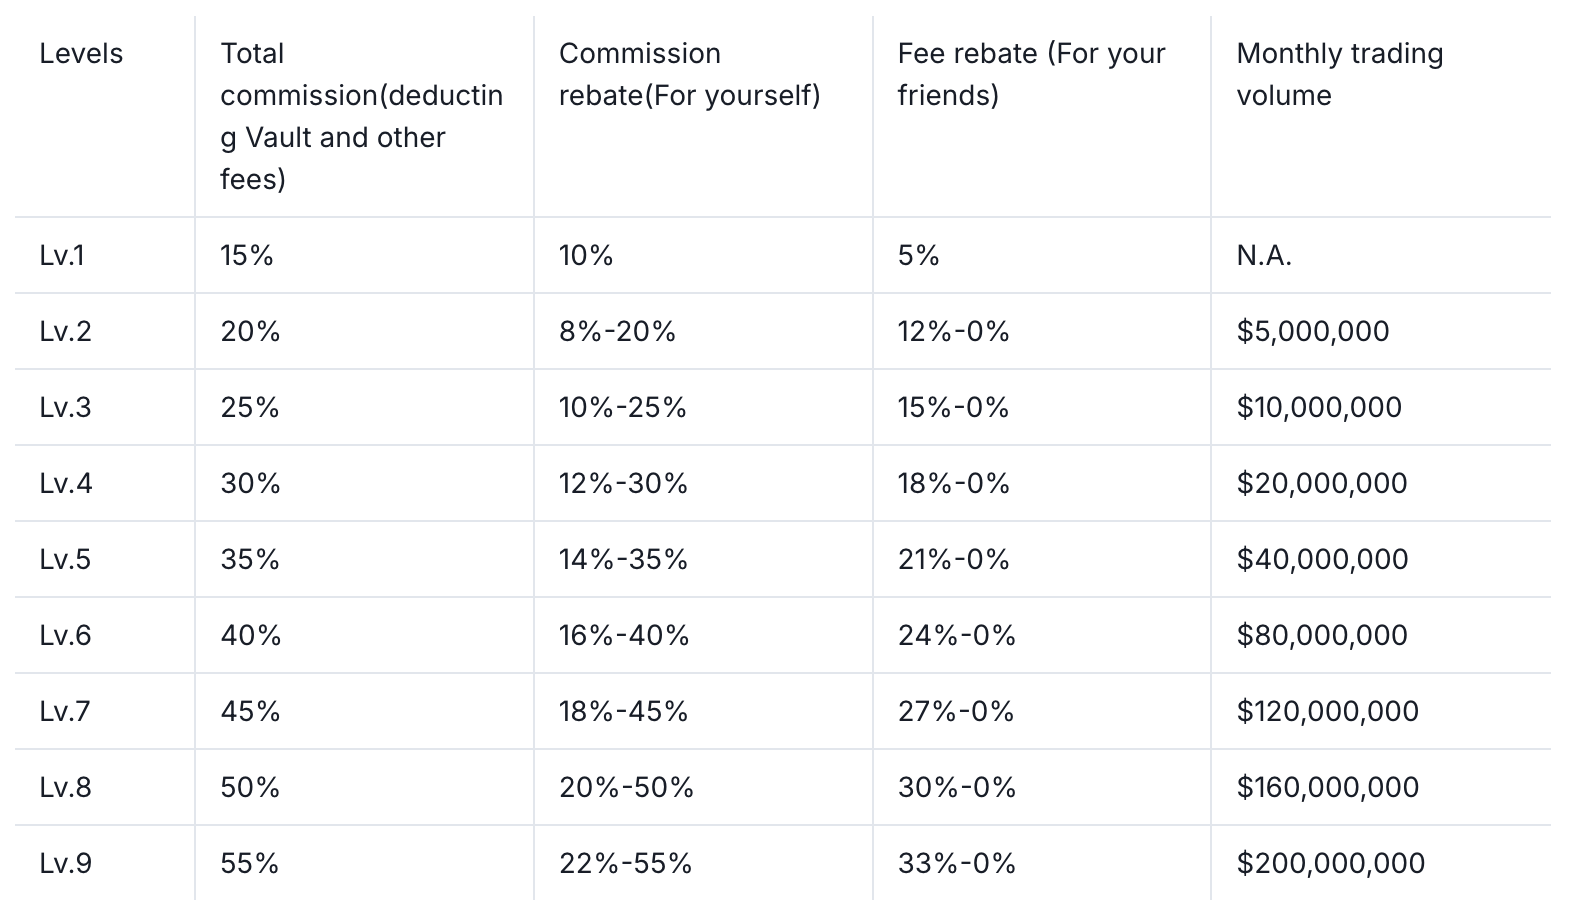Click the 20%-50% commission rebate cell
Screen dimensions: 1570x918
pos(626,788)
